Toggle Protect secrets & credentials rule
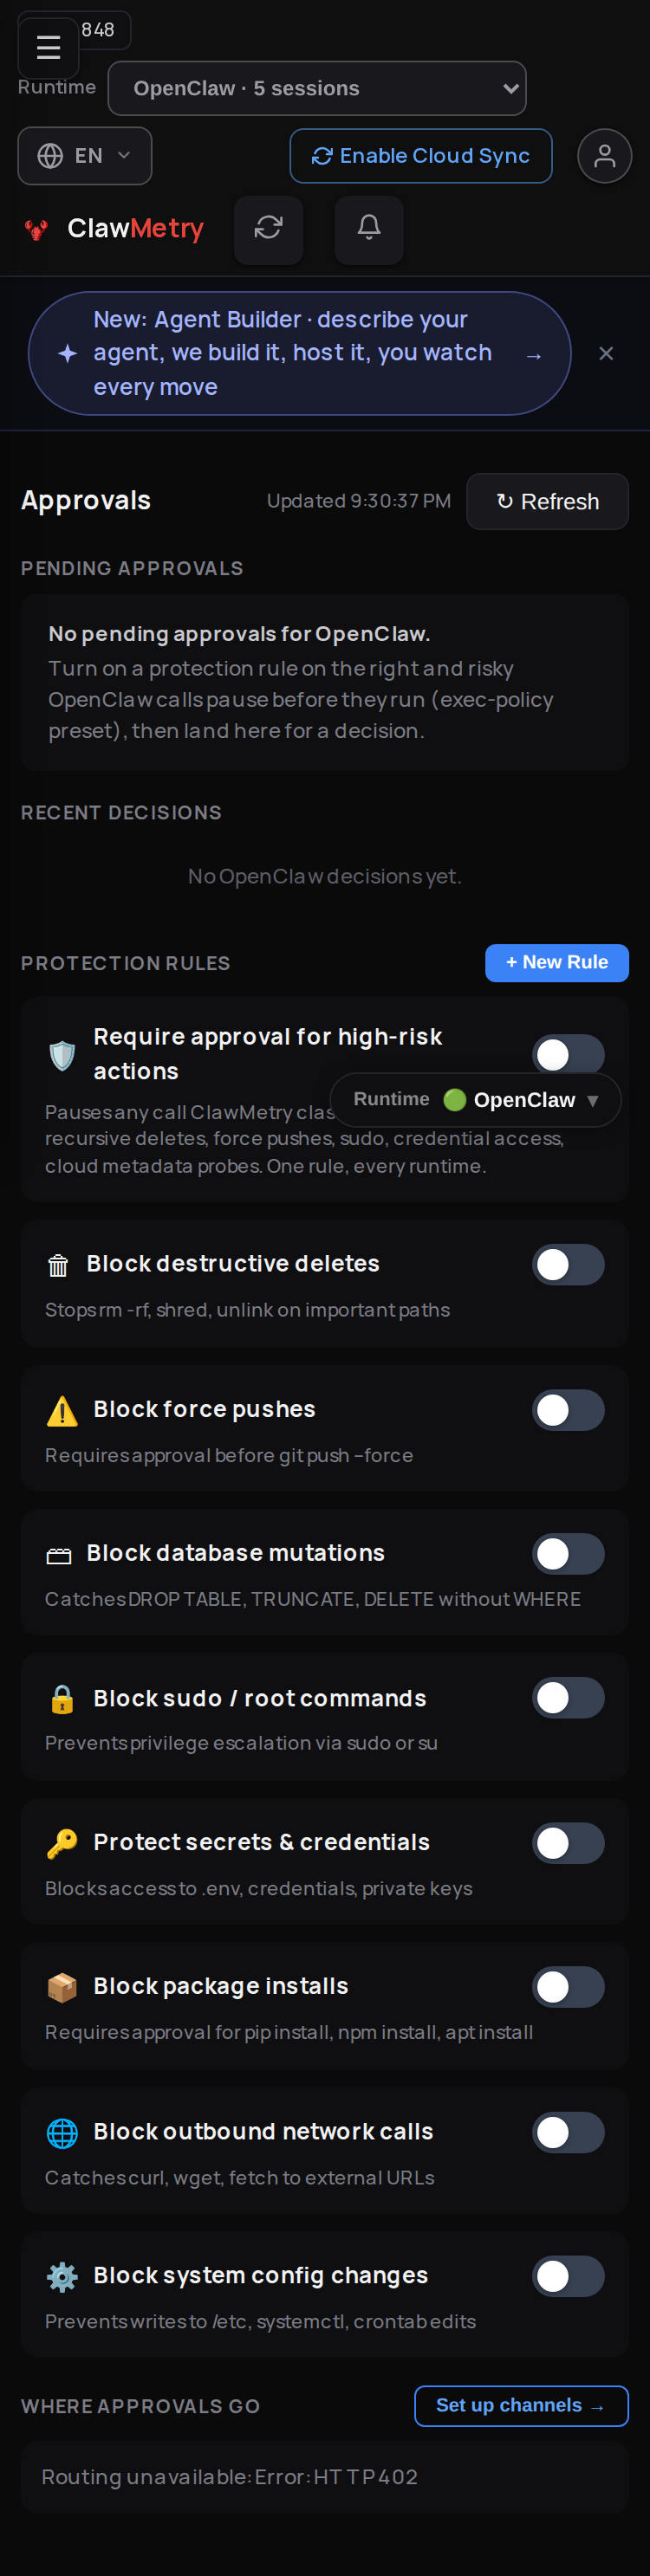Image resolution: width=650 pixels, height=2576 pixels. tap(568, 1843)
